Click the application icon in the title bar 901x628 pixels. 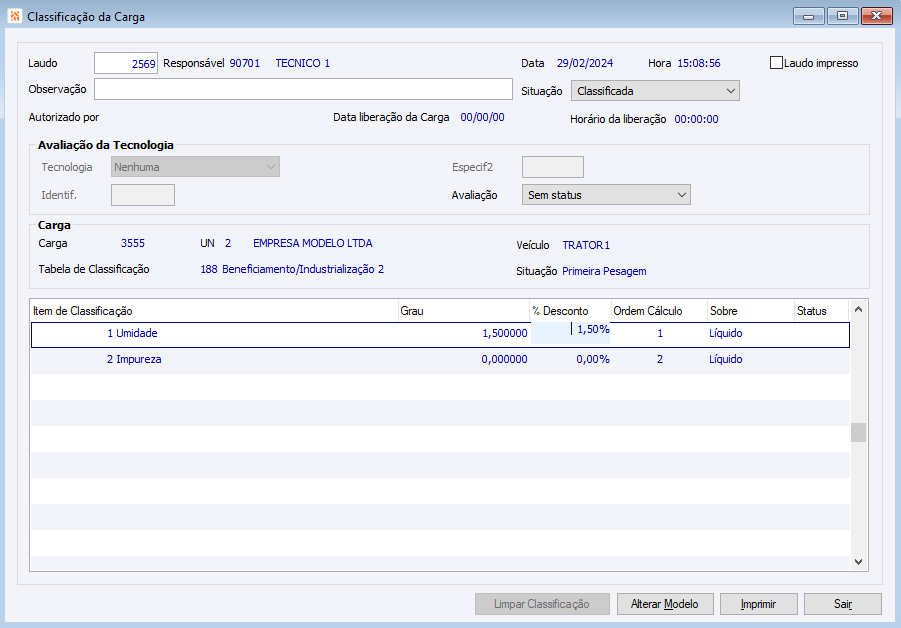(15, 16)
